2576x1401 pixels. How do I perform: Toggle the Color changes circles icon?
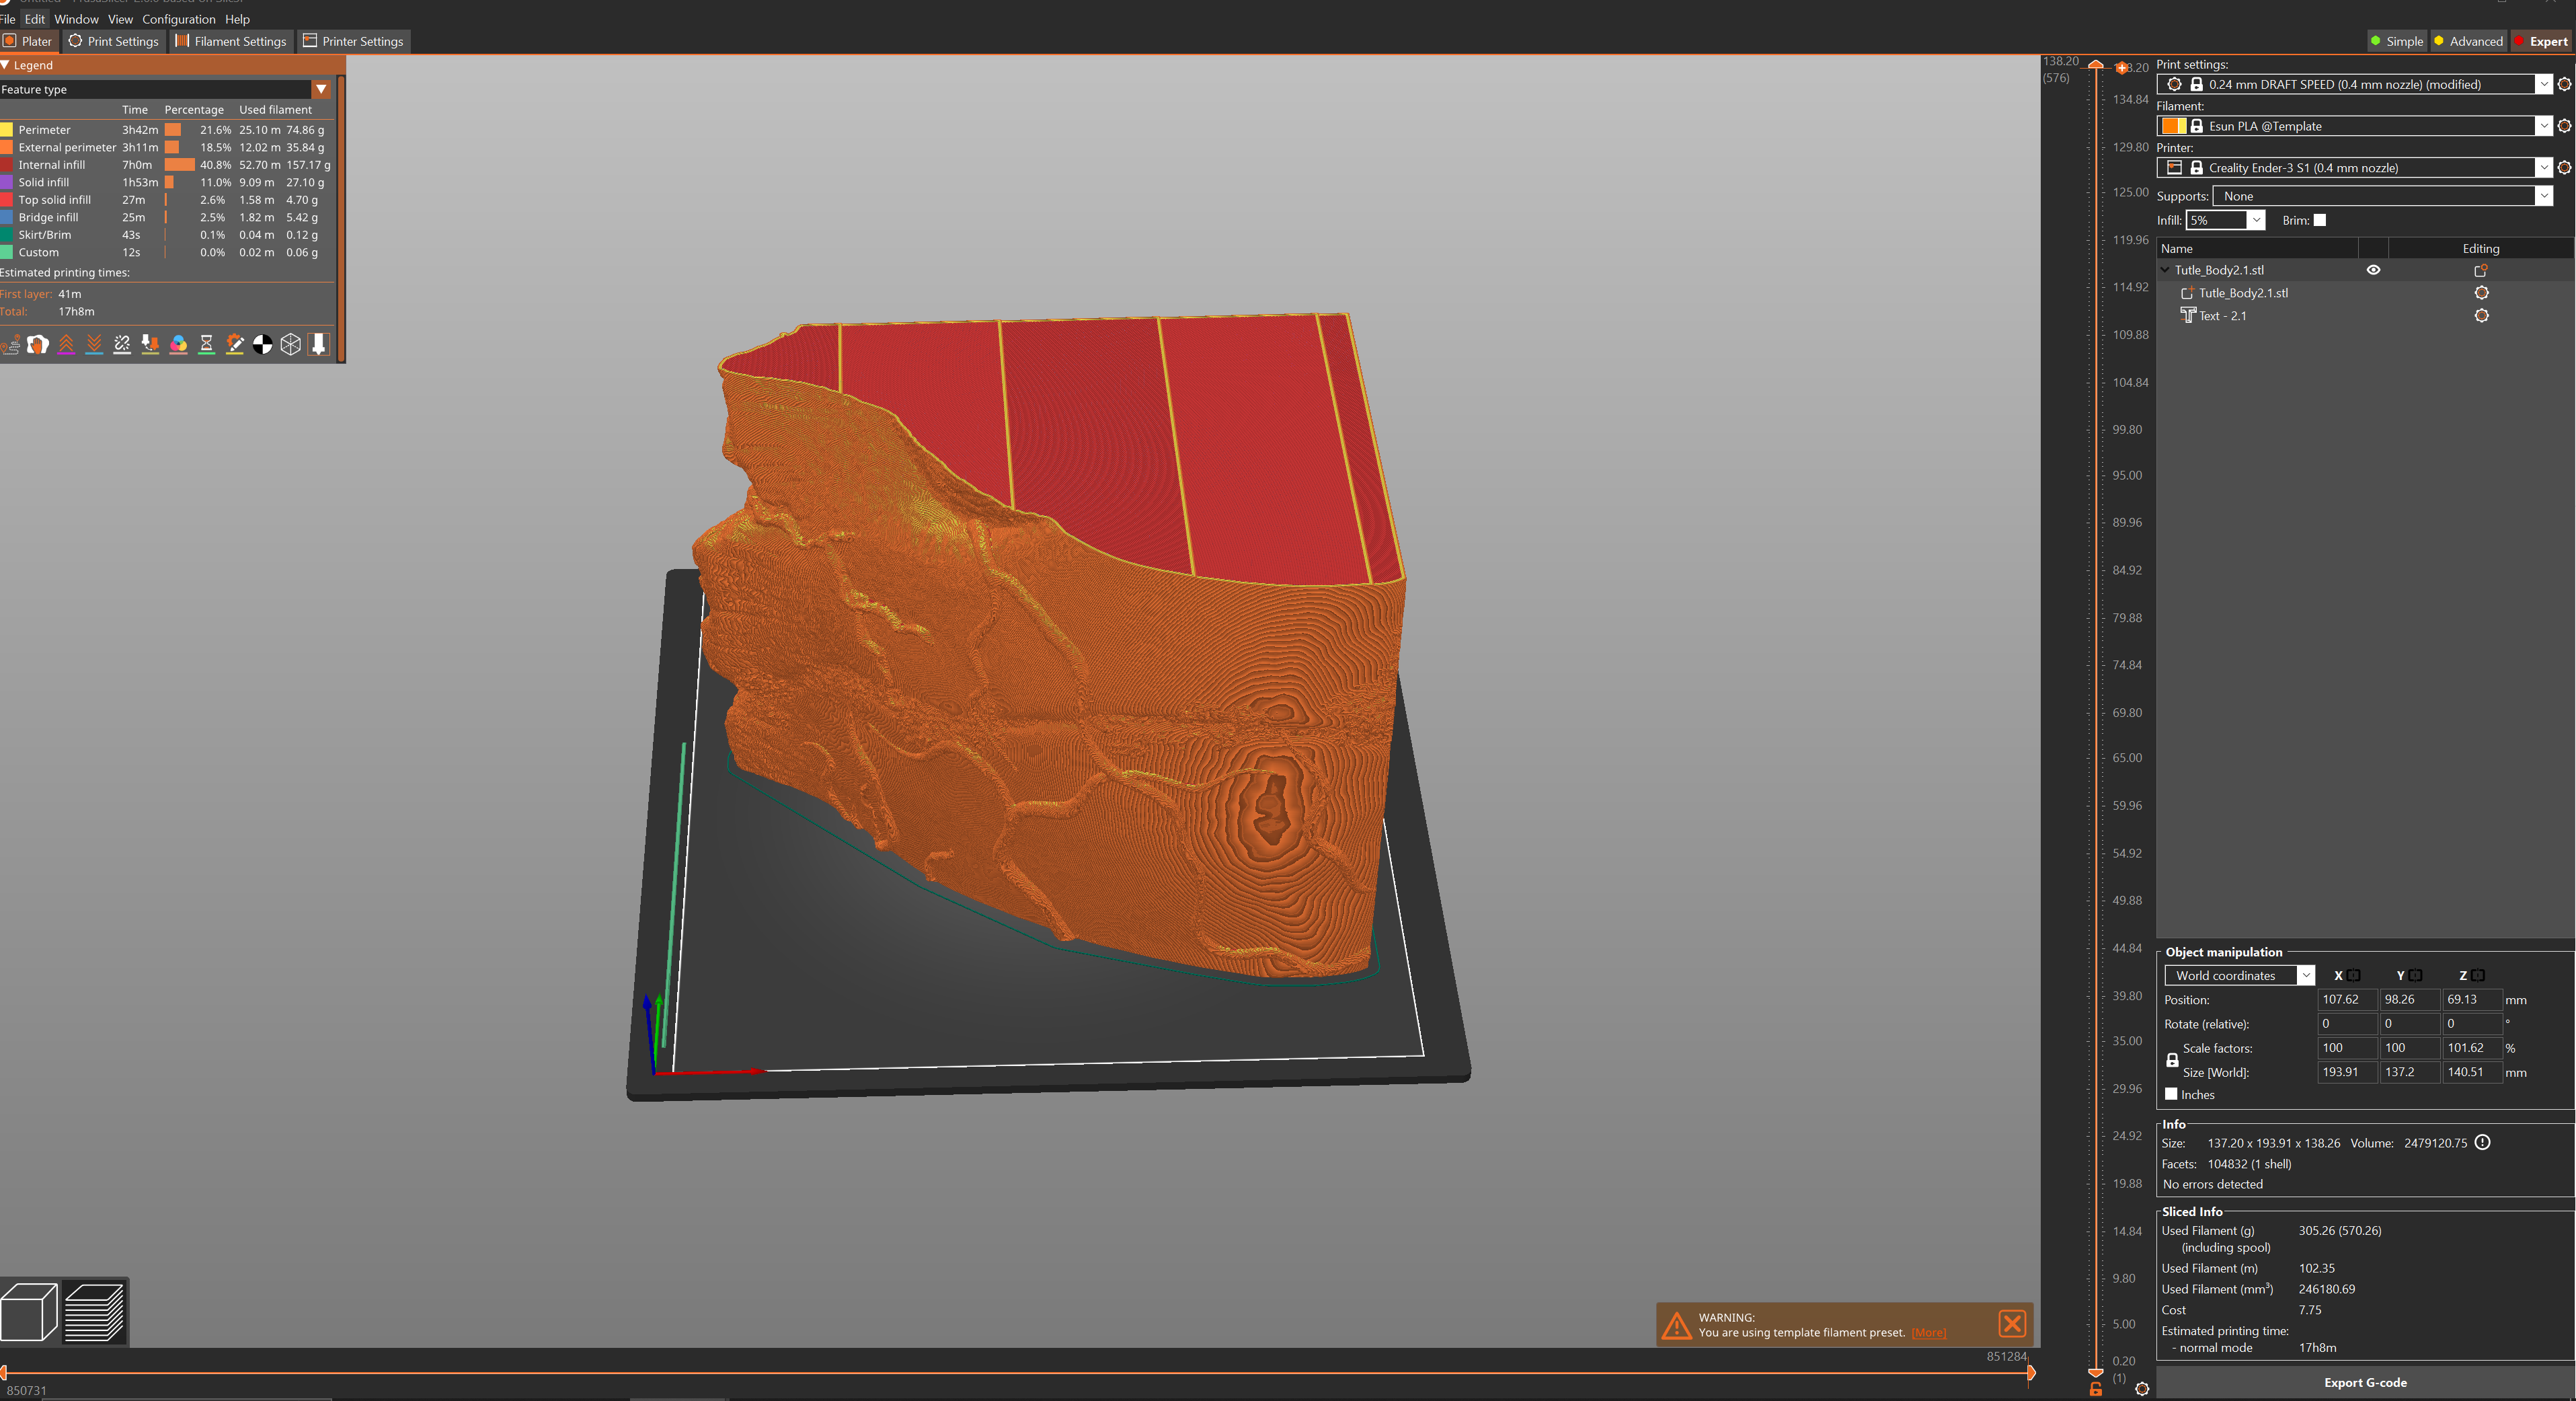pos(178,345)
